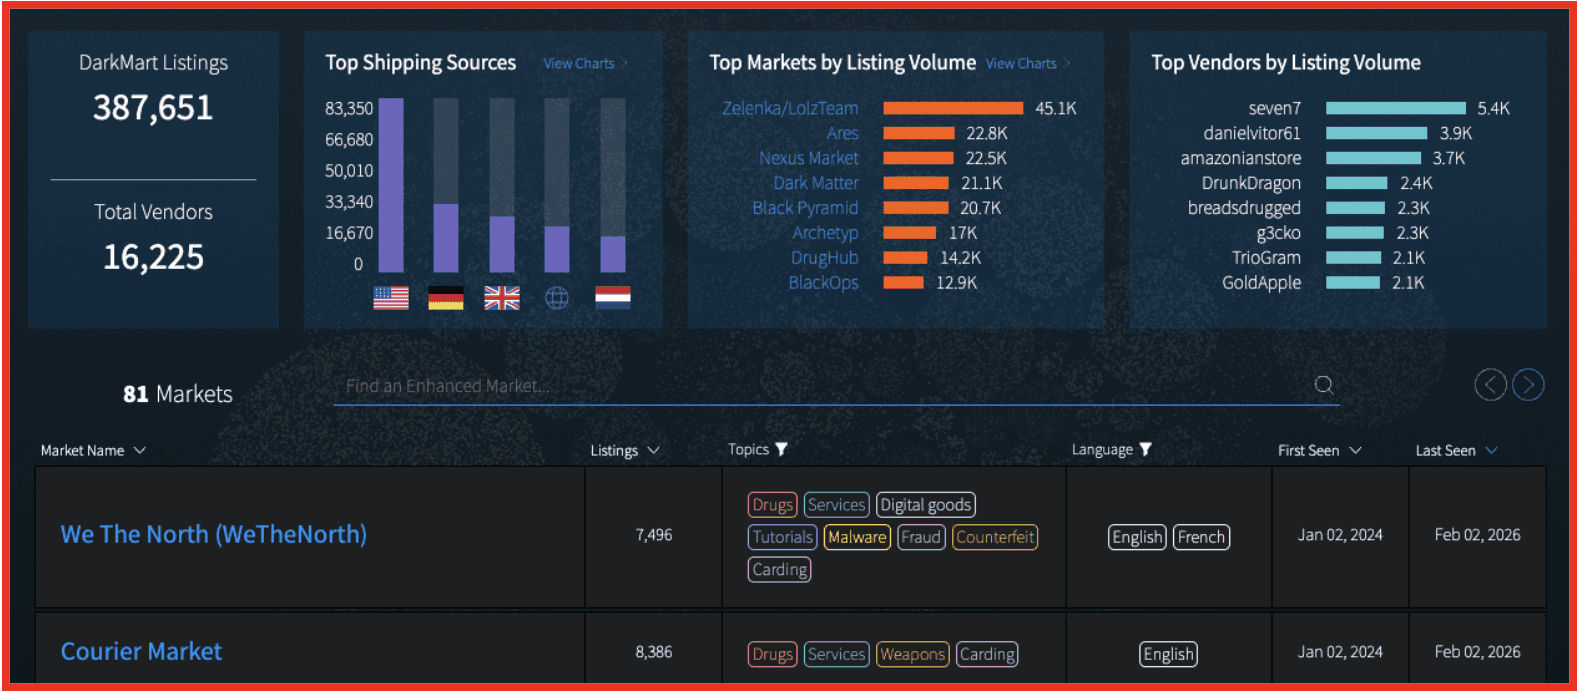Click the United Kingdom flag icon
Viewport: 1578px width, 692px height.
click(x=501, y=298)
